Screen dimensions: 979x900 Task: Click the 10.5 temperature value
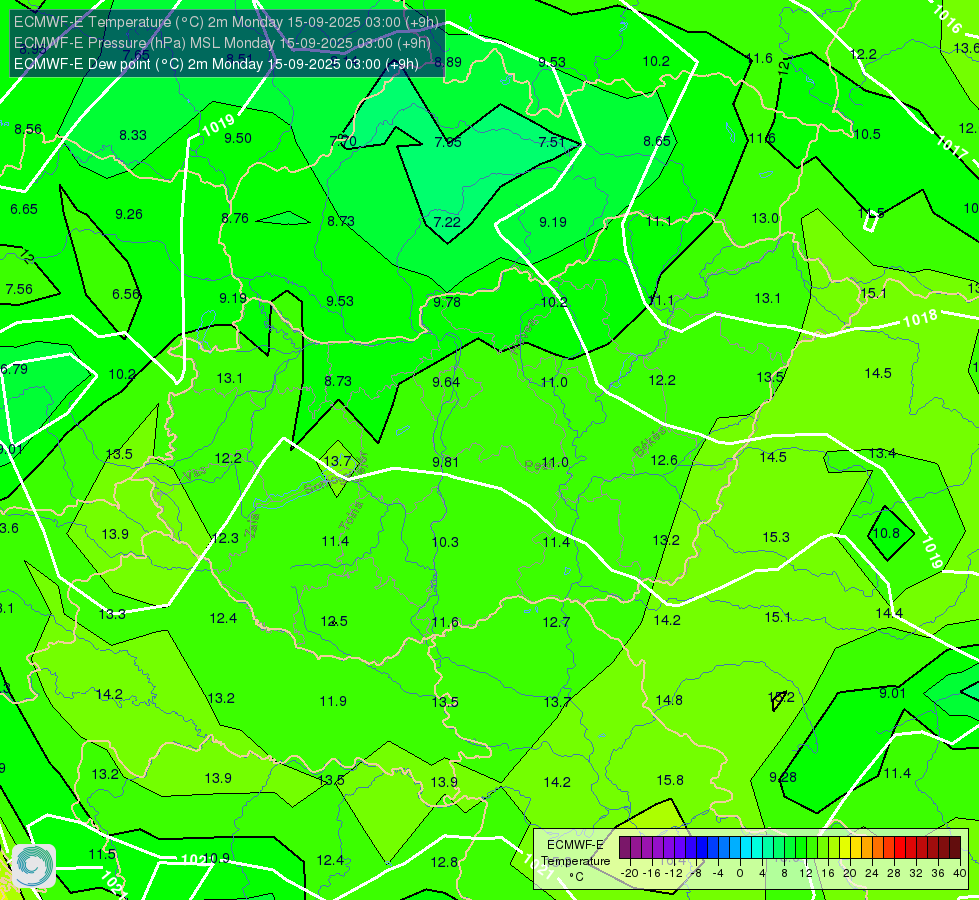(867, 134)
